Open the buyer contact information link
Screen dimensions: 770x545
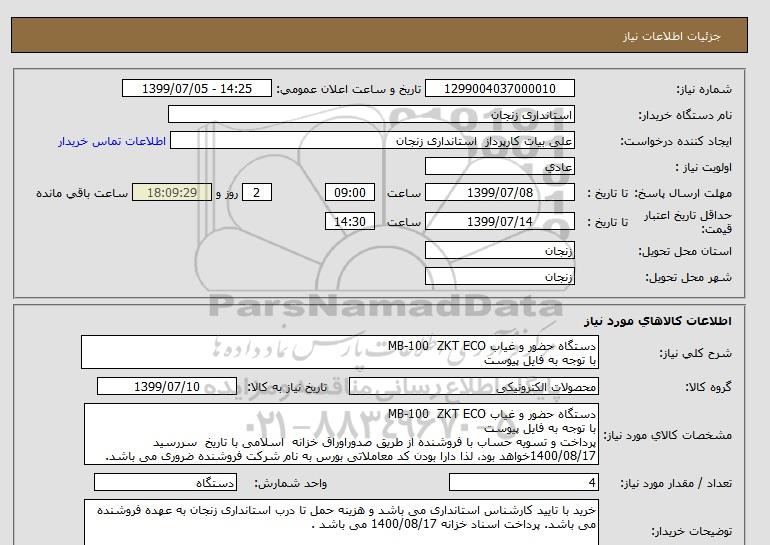tap(112, 141)
